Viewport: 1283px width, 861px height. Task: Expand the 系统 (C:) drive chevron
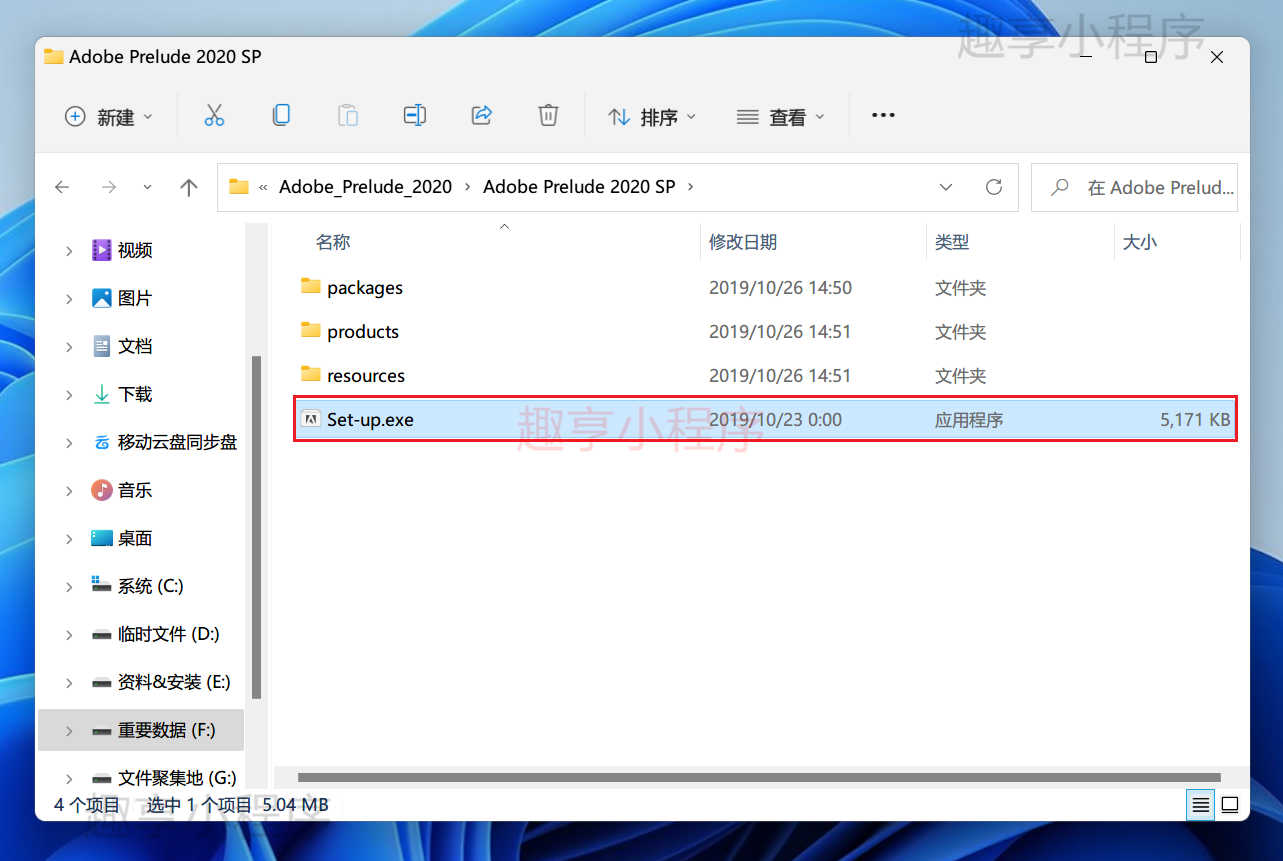(x=69, y=587)
